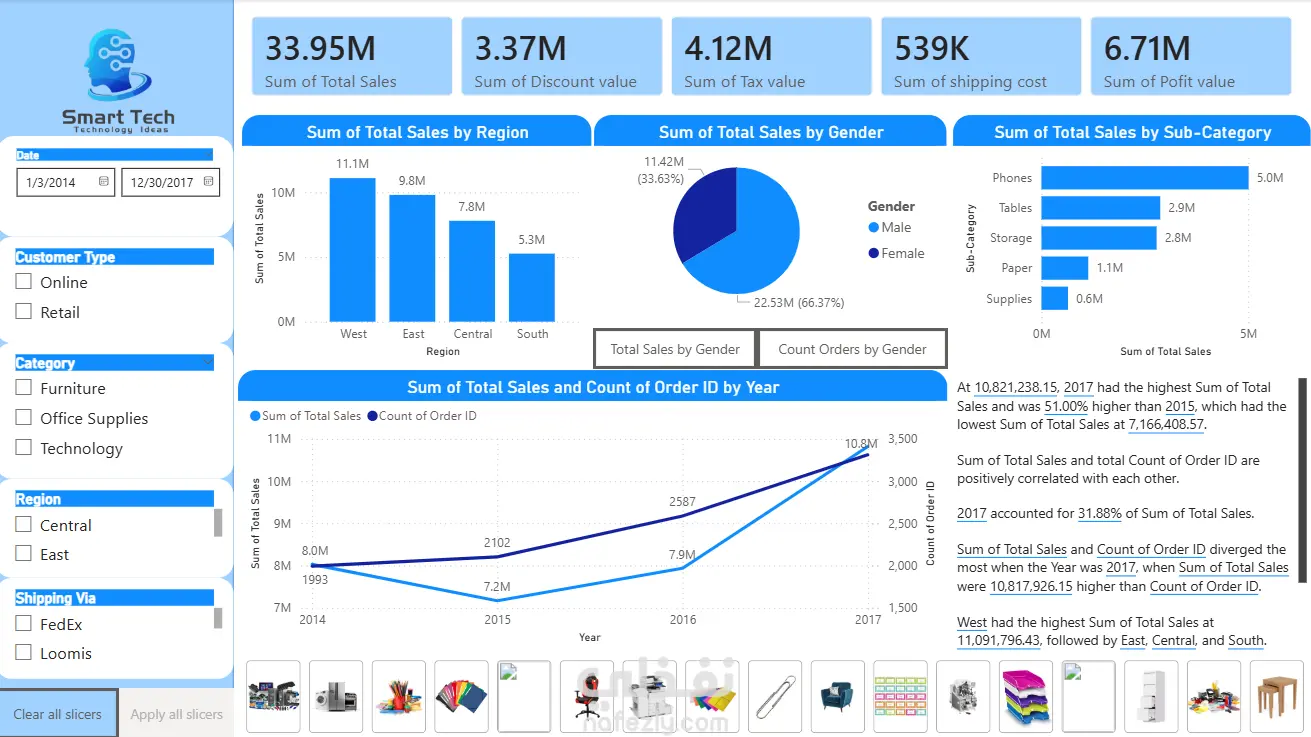
Task: Click the paper clip fasteners thumbnail
Action: (775, 696)
